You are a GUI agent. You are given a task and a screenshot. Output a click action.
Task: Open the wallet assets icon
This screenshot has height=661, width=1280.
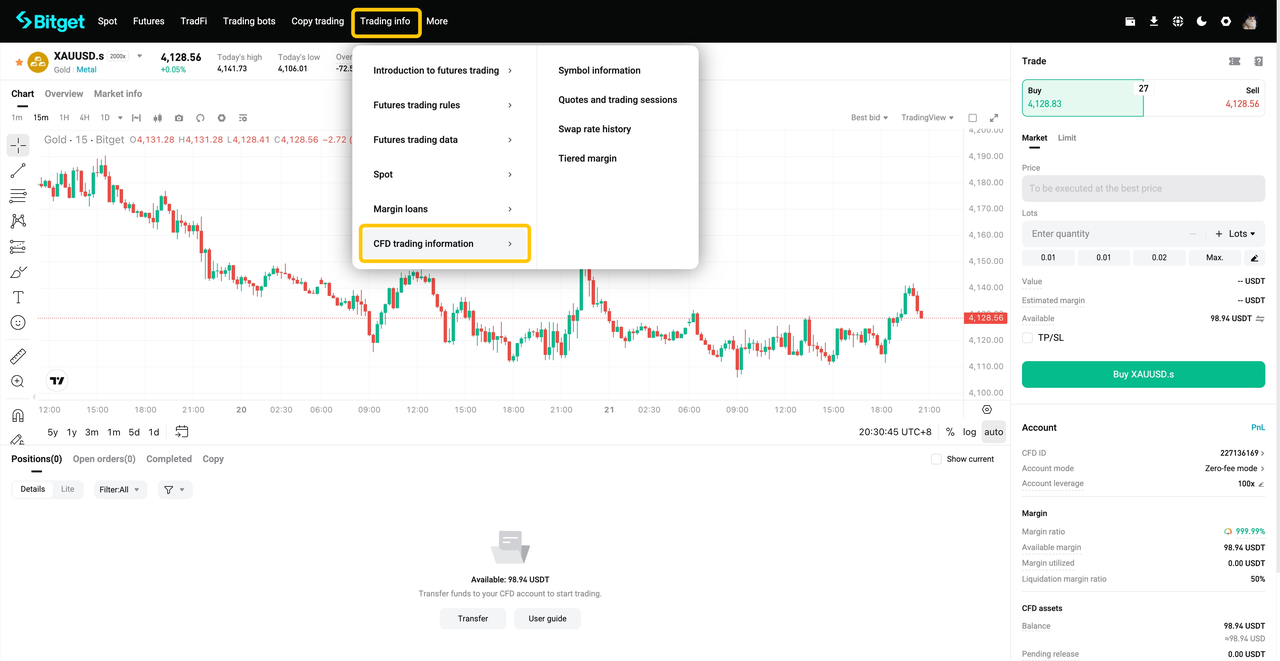[x=1130, y=21]
